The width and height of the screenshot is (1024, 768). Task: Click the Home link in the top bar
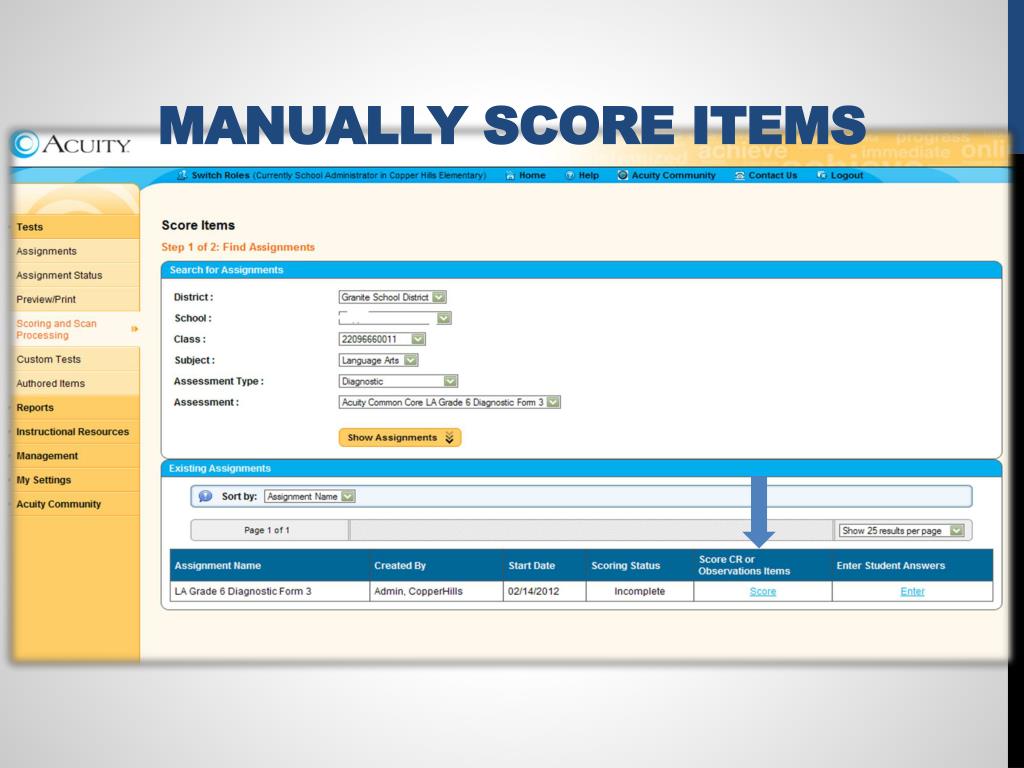(532, 175)
